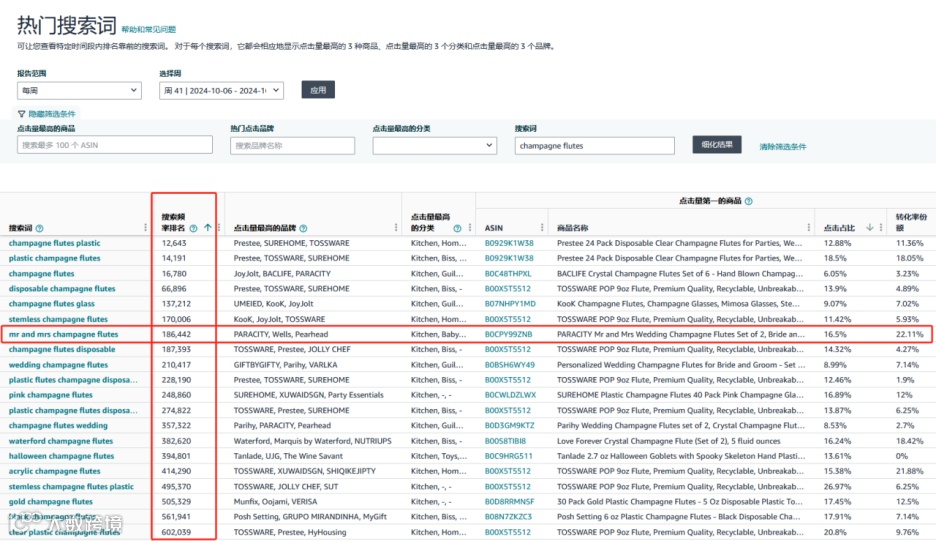Click click-share value 26.97%
Screen dimensions: 936x541
coord(838,487)
